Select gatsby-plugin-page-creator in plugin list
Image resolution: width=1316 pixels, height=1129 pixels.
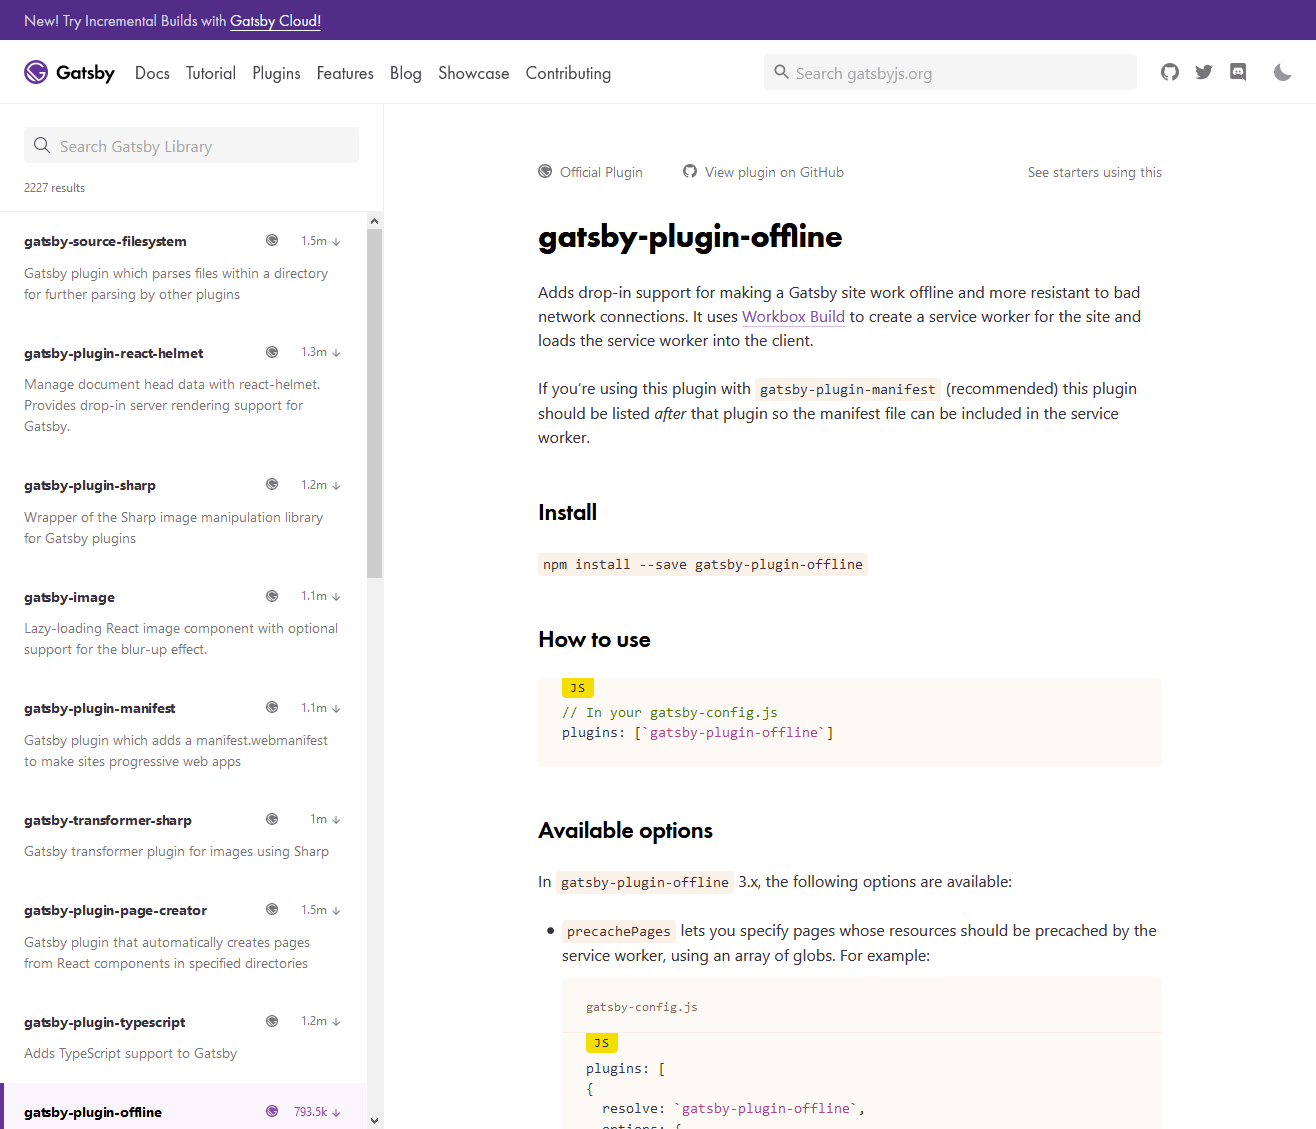115,910
